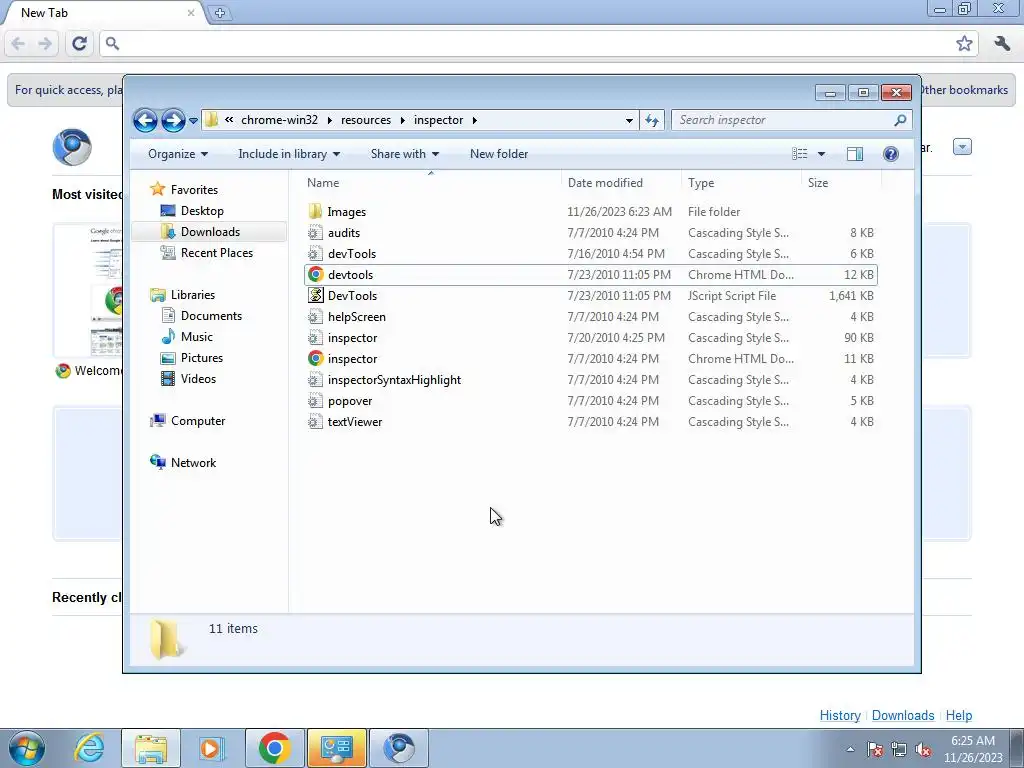Reload the page in Chrome
Screen dimensions: 1024x768
(80, 44)
